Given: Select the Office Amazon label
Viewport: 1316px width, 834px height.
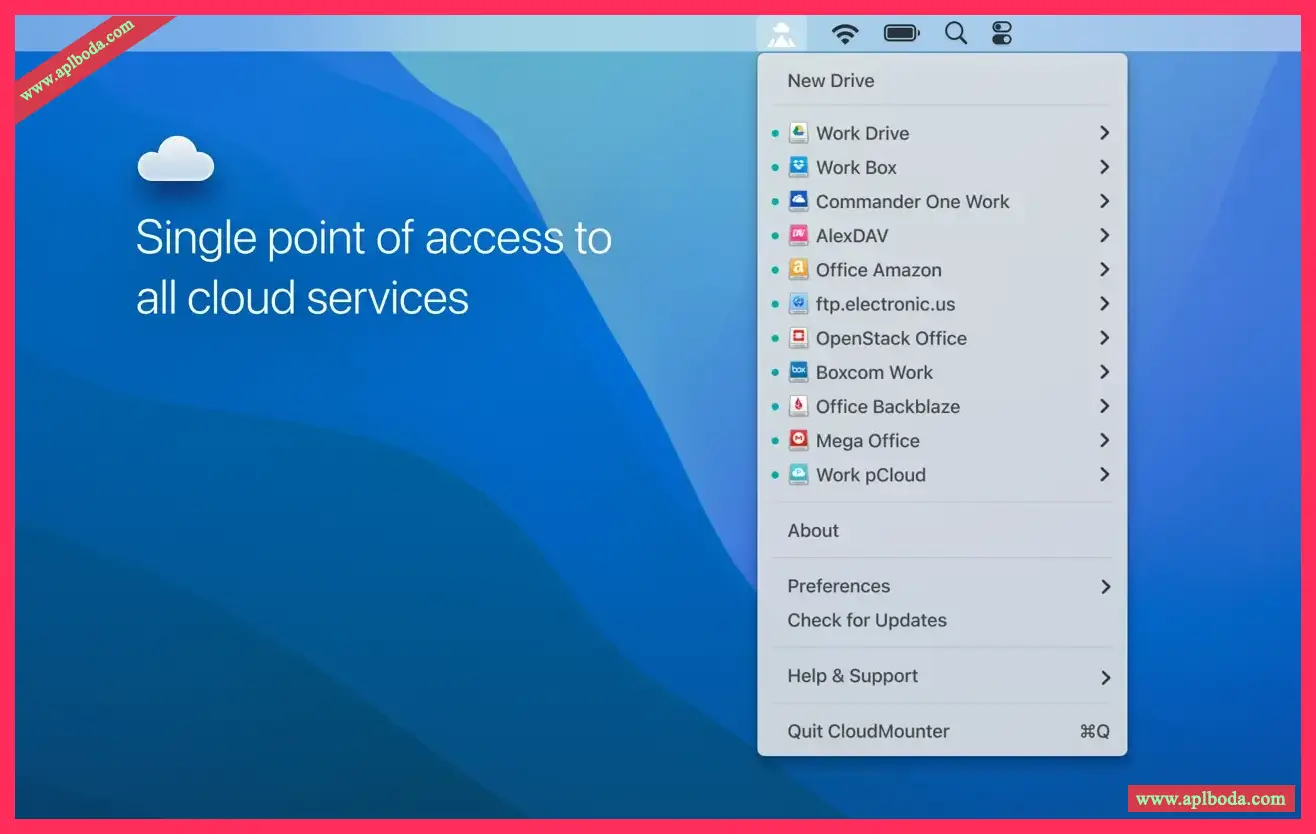Looking at the screenshot, I should pos(879,270).
